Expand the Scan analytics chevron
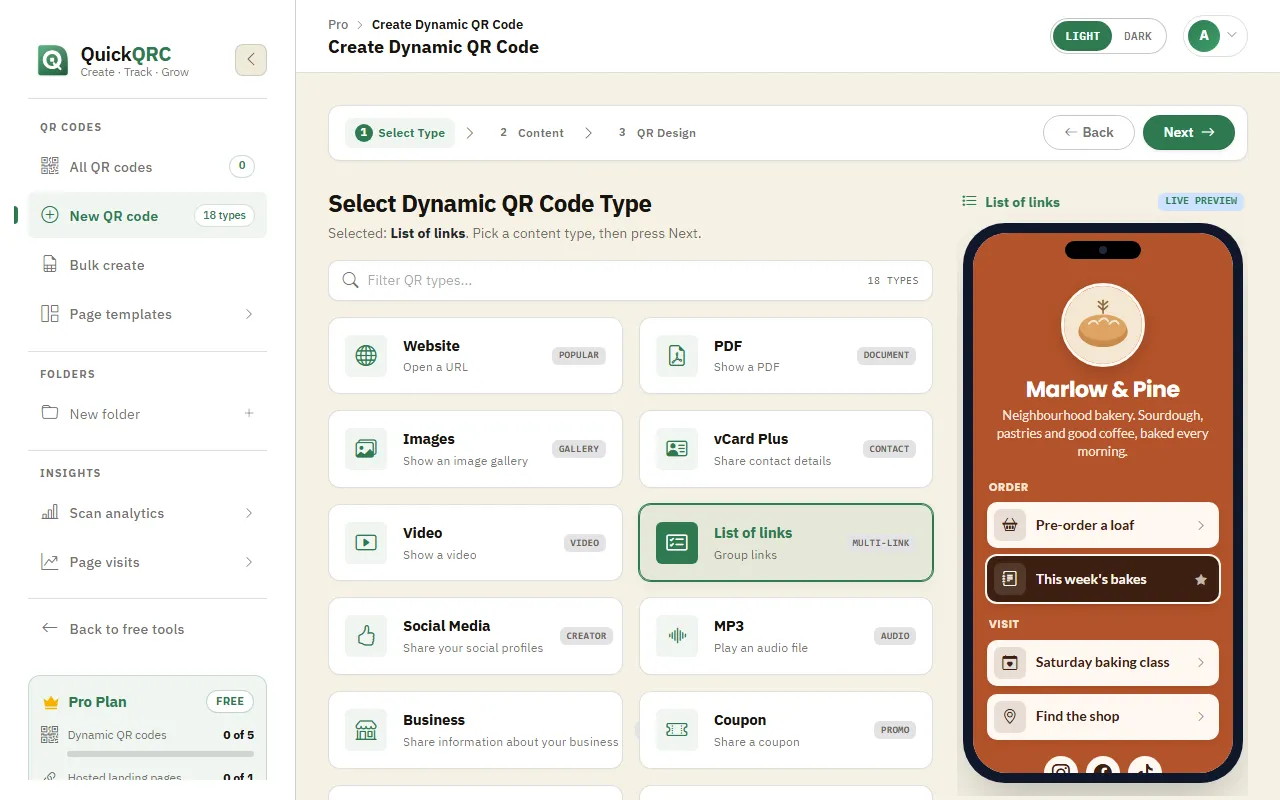The height and width of the screenshot is (800, 1280). coord(249,513)
